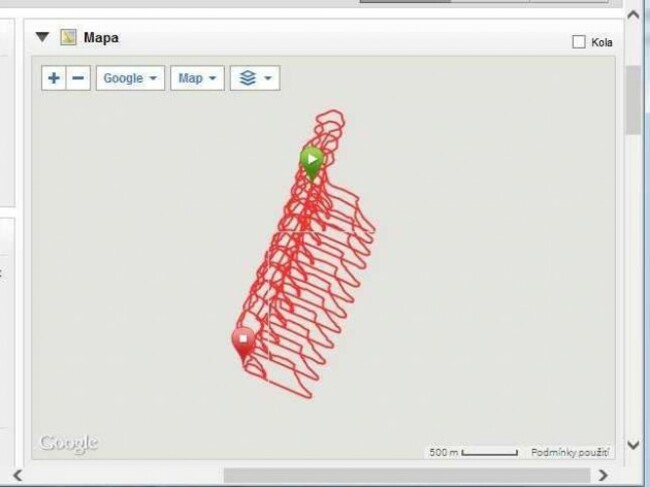Click the green start marker pin
This screenshot has width=650, height=487.
coord(312,164)
